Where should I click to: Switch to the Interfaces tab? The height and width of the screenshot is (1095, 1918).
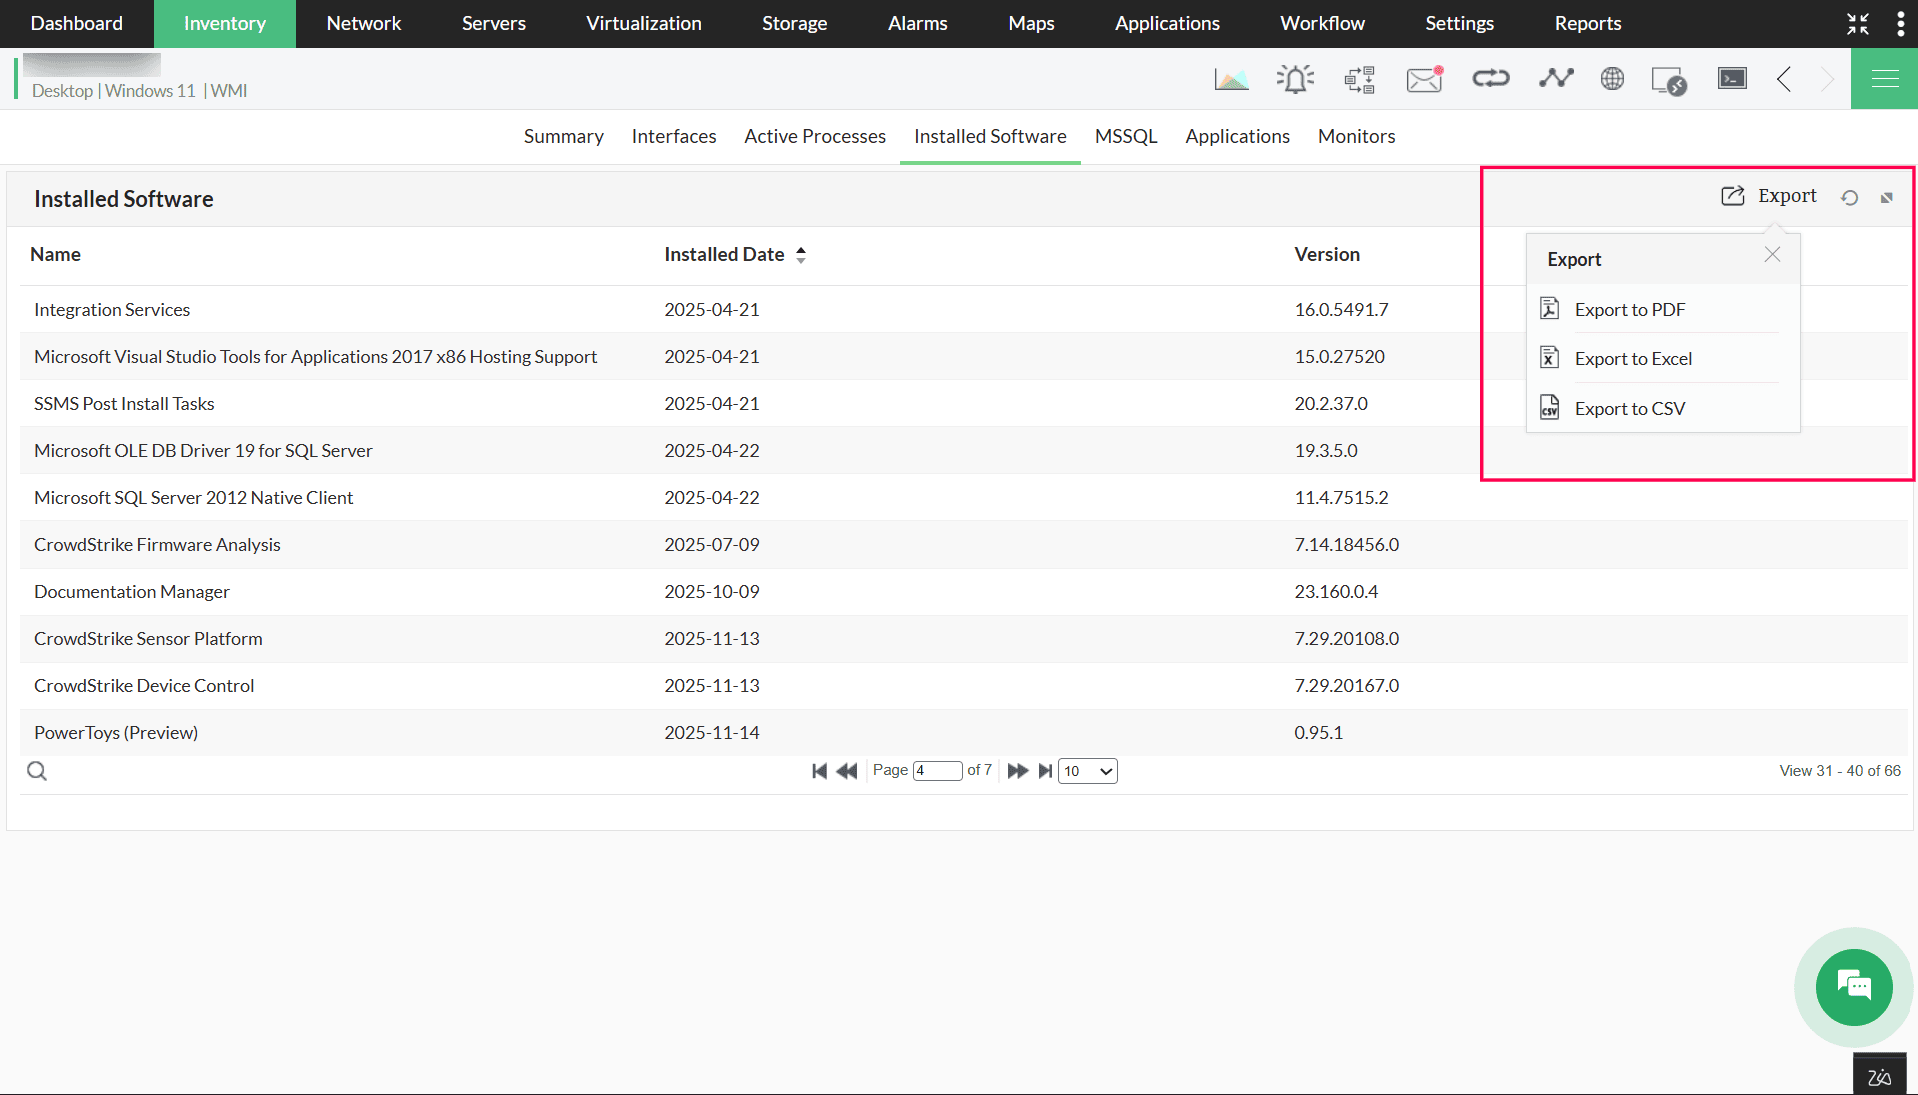tap(674, 137)
